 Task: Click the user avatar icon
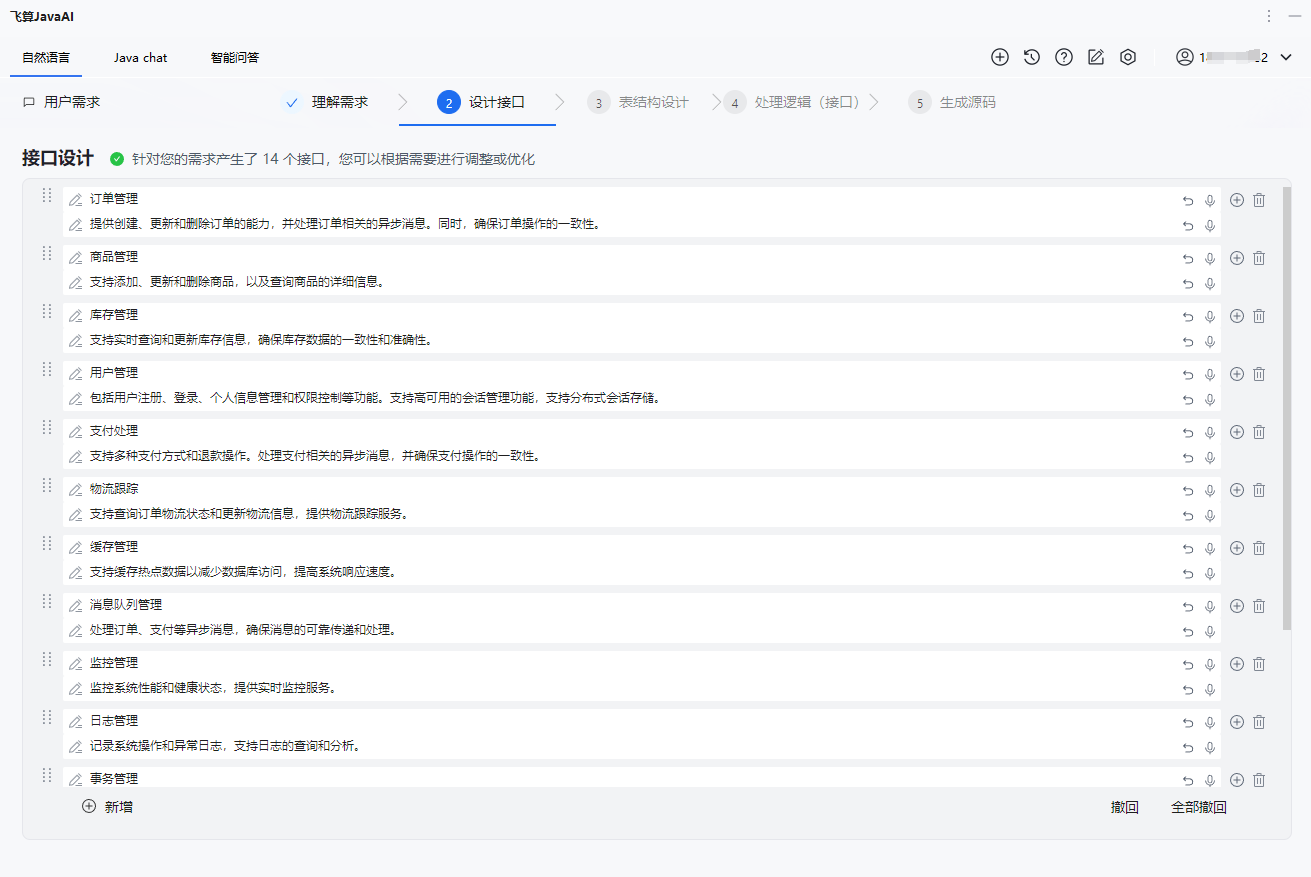pyautogui.click(x=1185, y=57)
